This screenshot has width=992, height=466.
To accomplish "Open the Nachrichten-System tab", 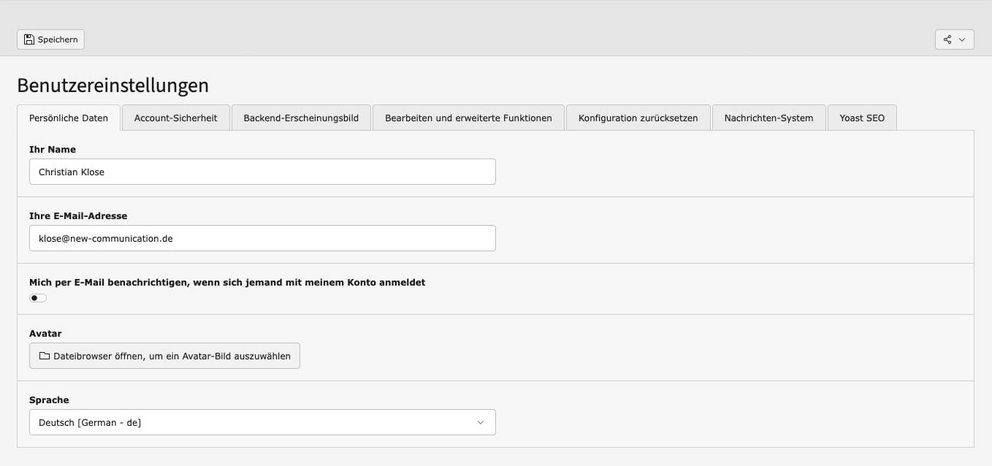I will (769, 118).
